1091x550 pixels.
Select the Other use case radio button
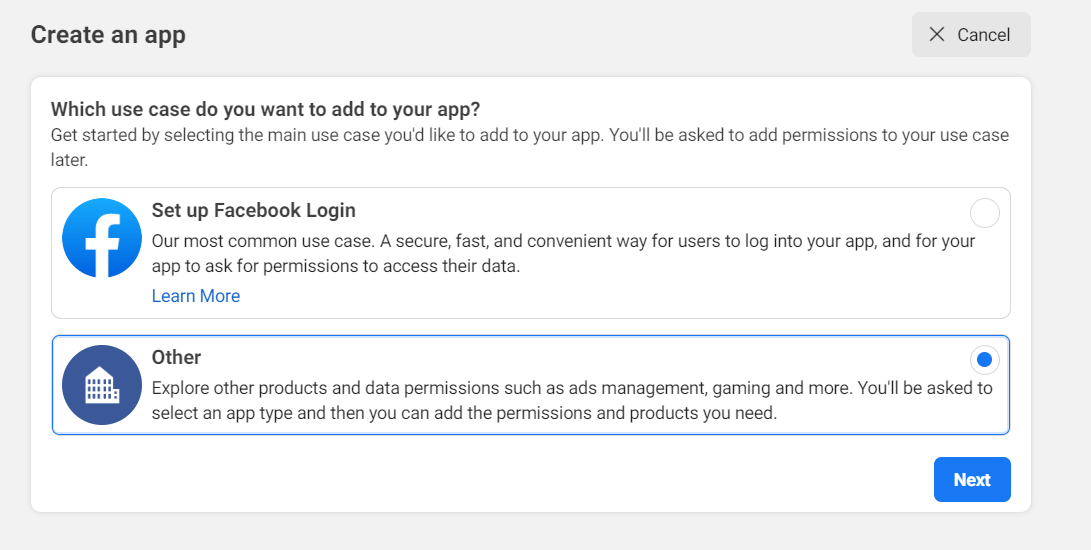[984, 360]
